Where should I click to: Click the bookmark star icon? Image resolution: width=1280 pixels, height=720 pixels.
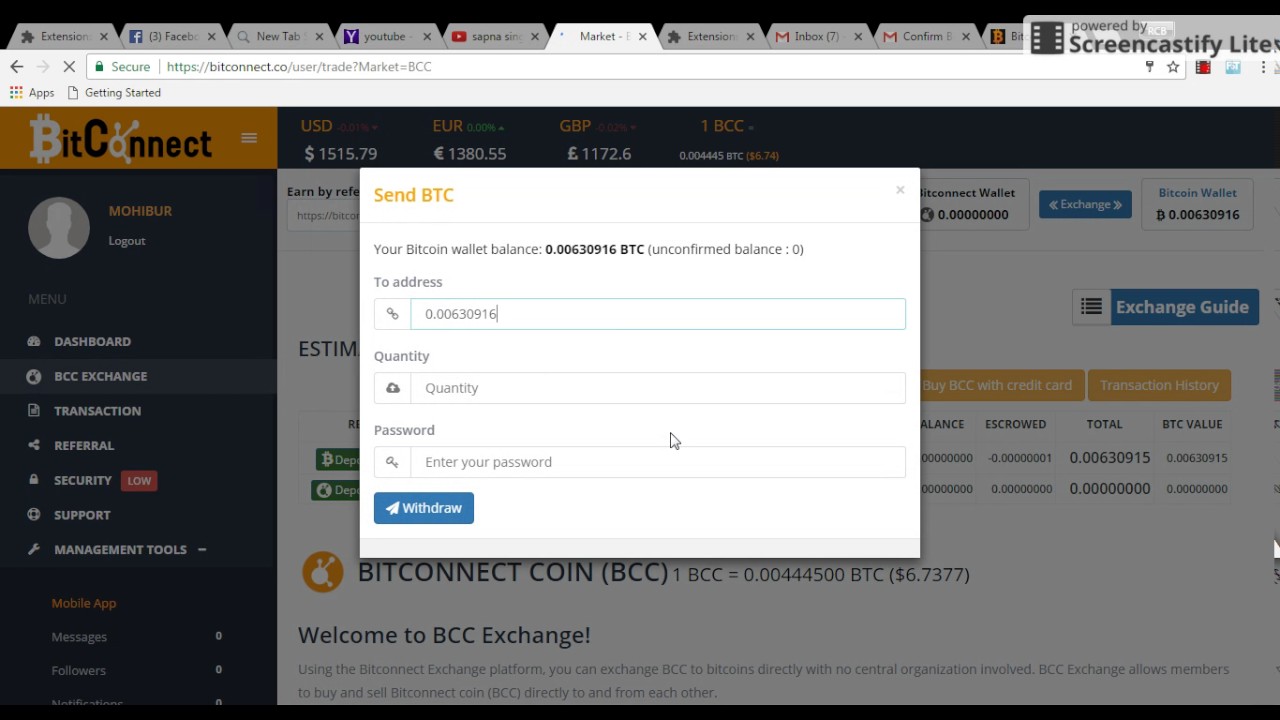[1173, 67]
